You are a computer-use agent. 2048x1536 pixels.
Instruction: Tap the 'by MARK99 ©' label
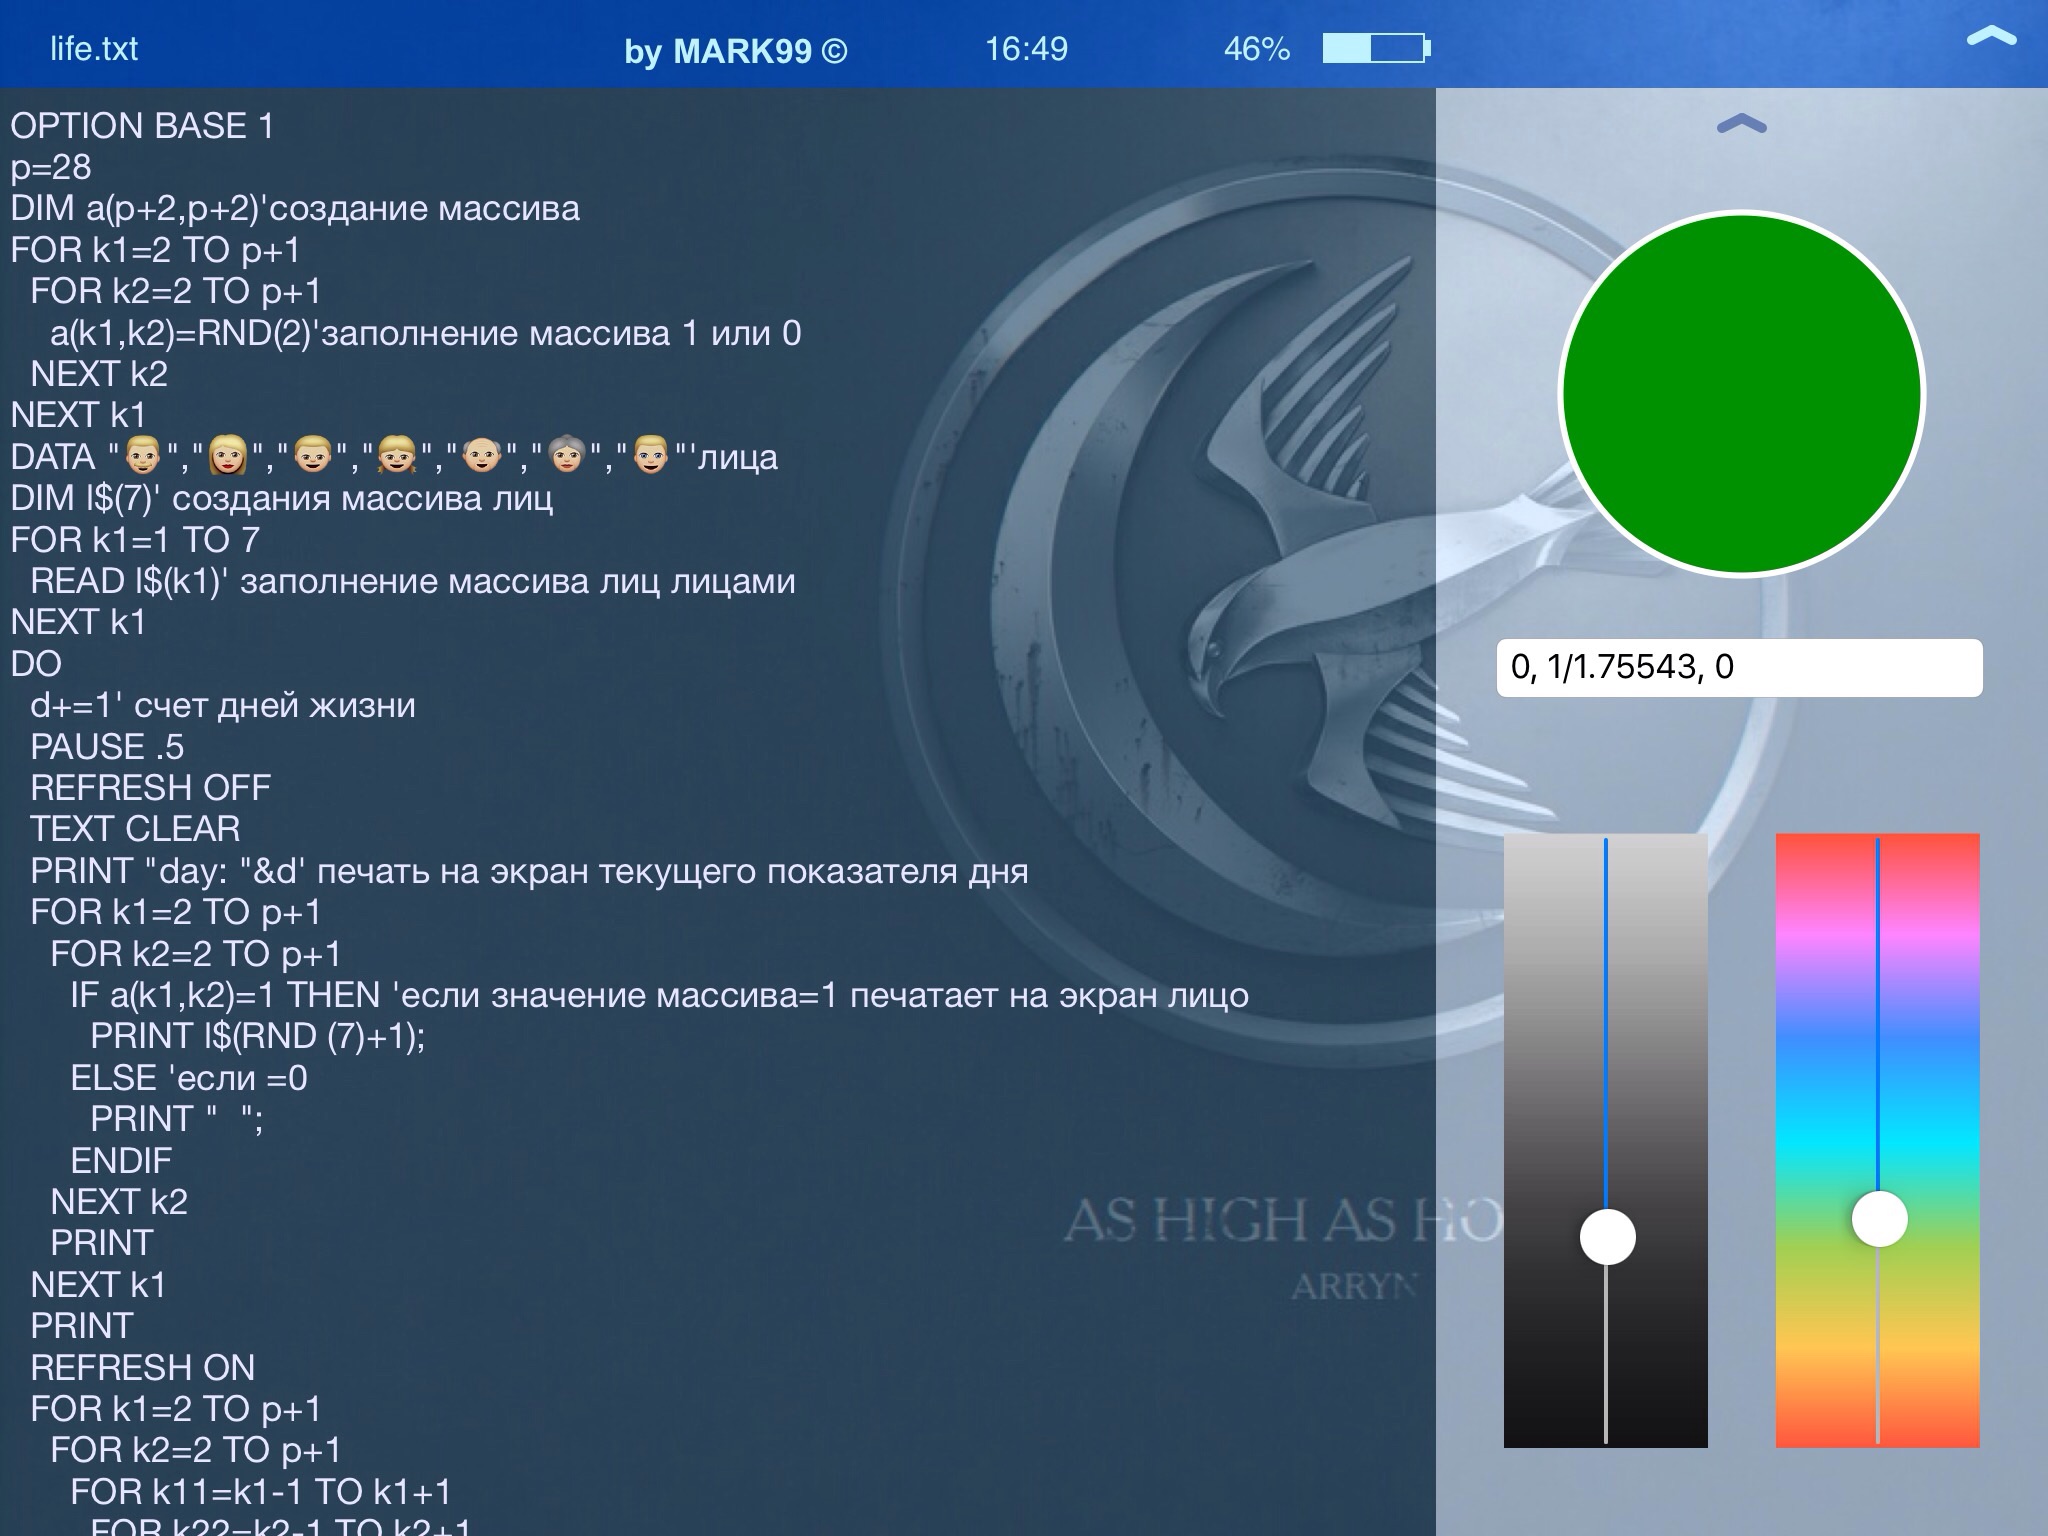click(x=735, y=50)
